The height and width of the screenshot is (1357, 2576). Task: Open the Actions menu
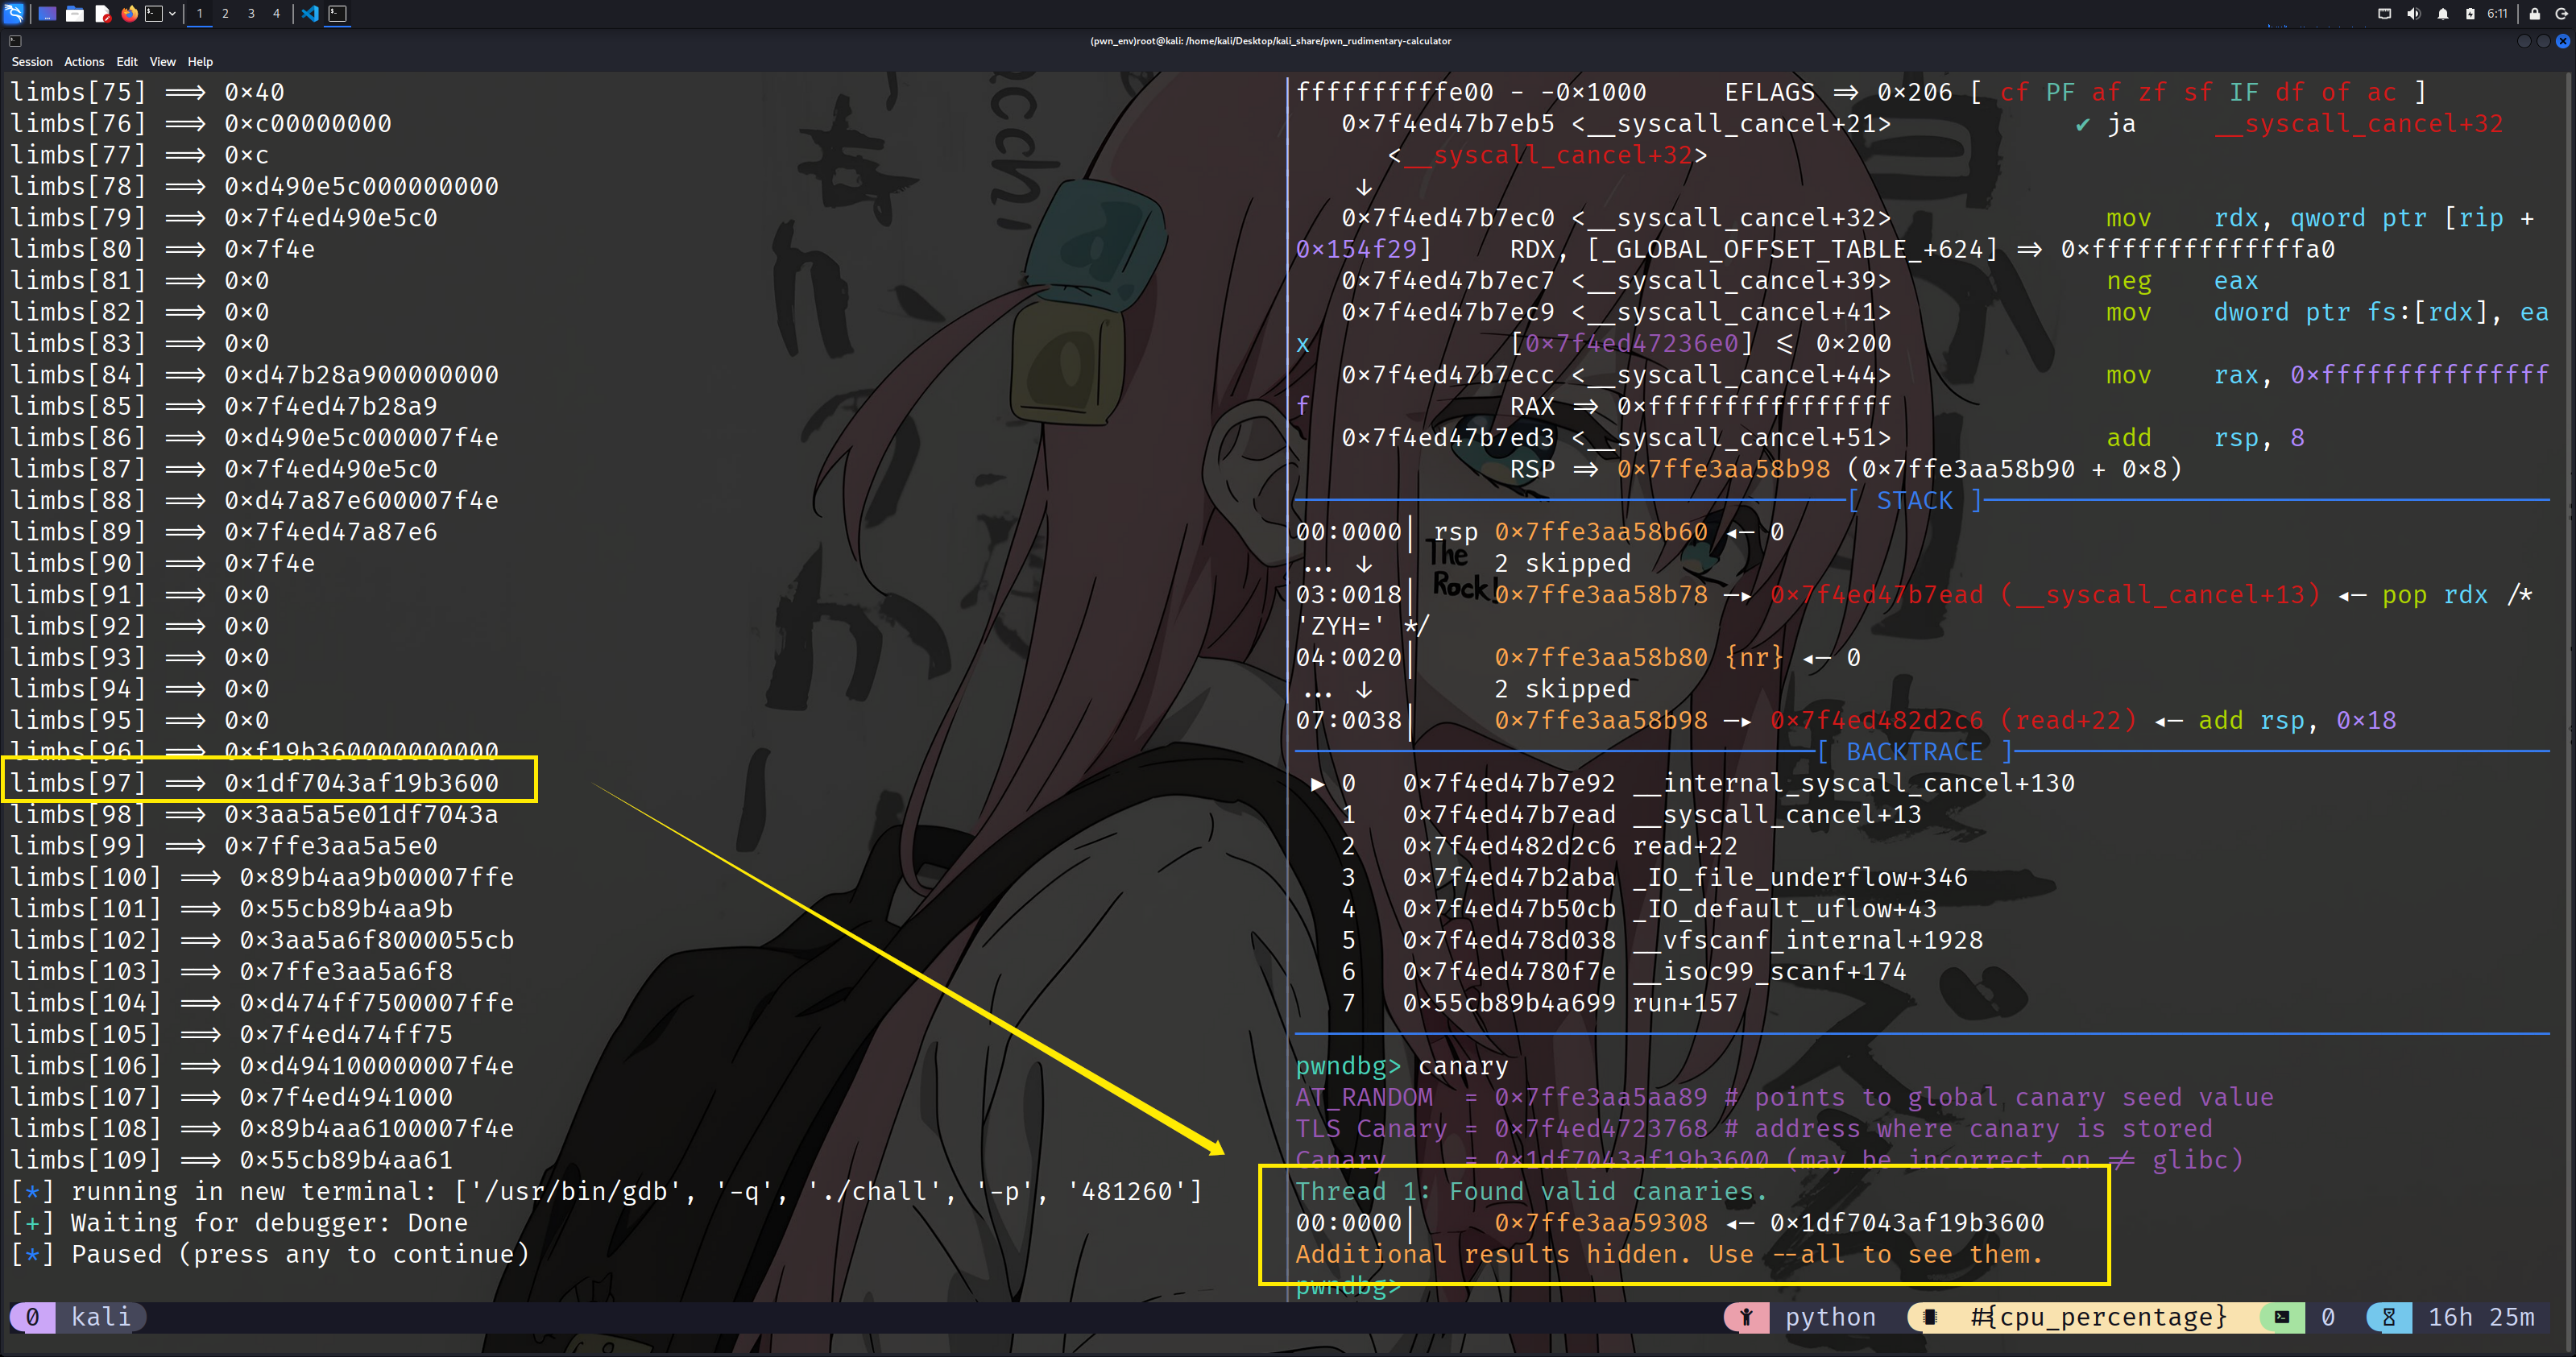(84, 62)
